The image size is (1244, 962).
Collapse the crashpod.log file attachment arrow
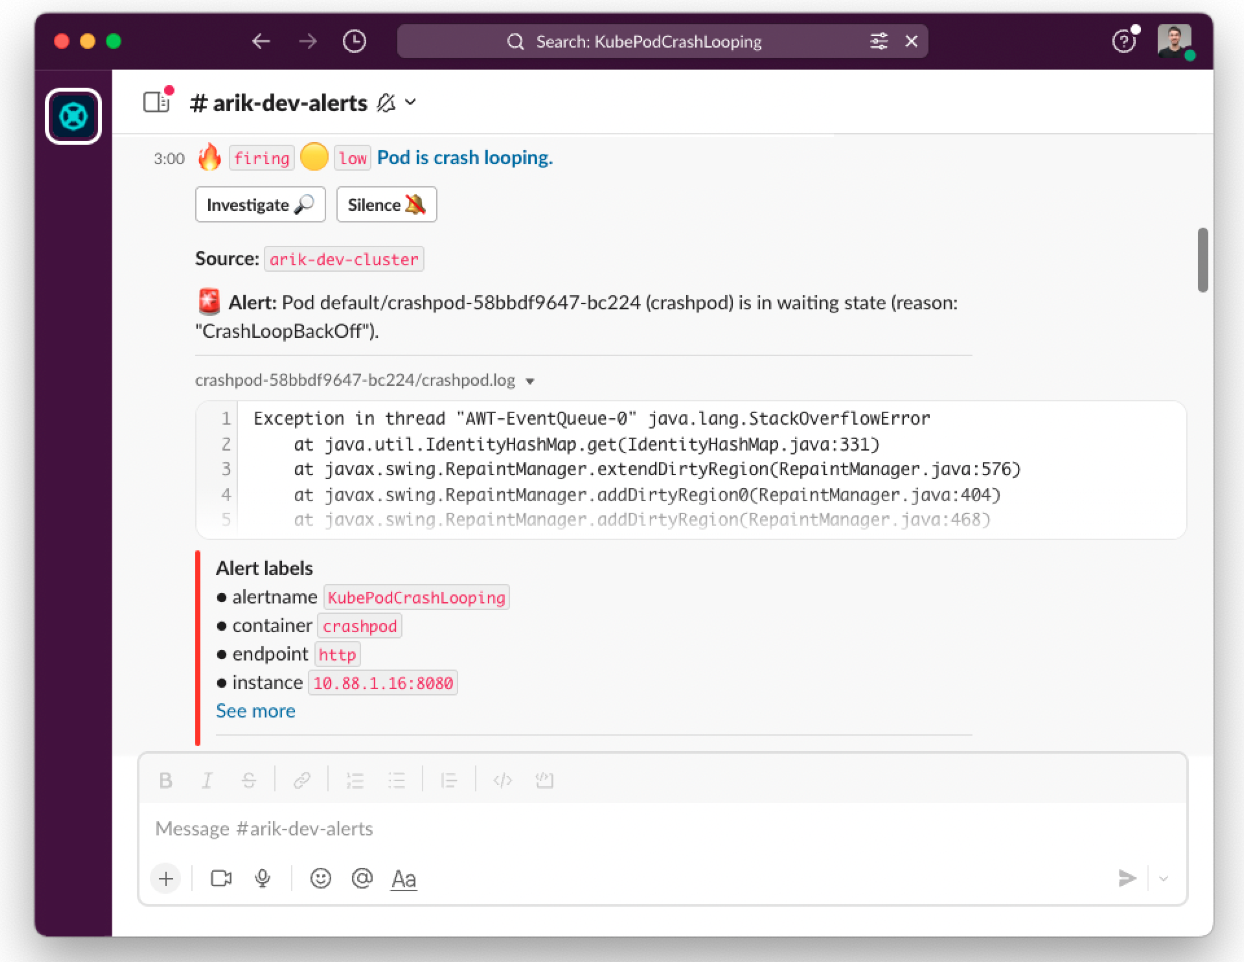point(530,381)
